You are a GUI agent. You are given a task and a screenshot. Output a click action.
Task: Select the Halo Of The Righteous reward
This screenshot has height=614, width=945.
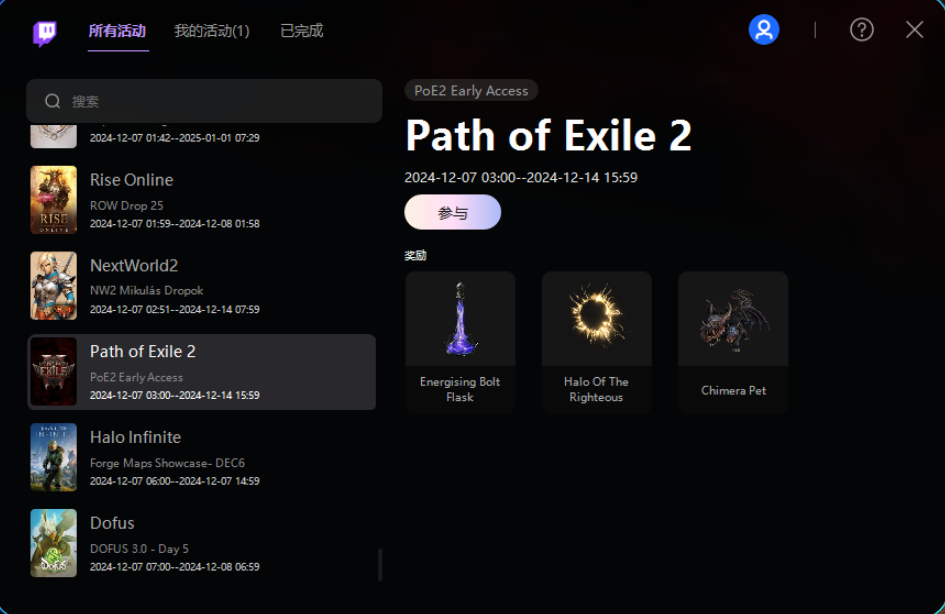click(597, 342)
